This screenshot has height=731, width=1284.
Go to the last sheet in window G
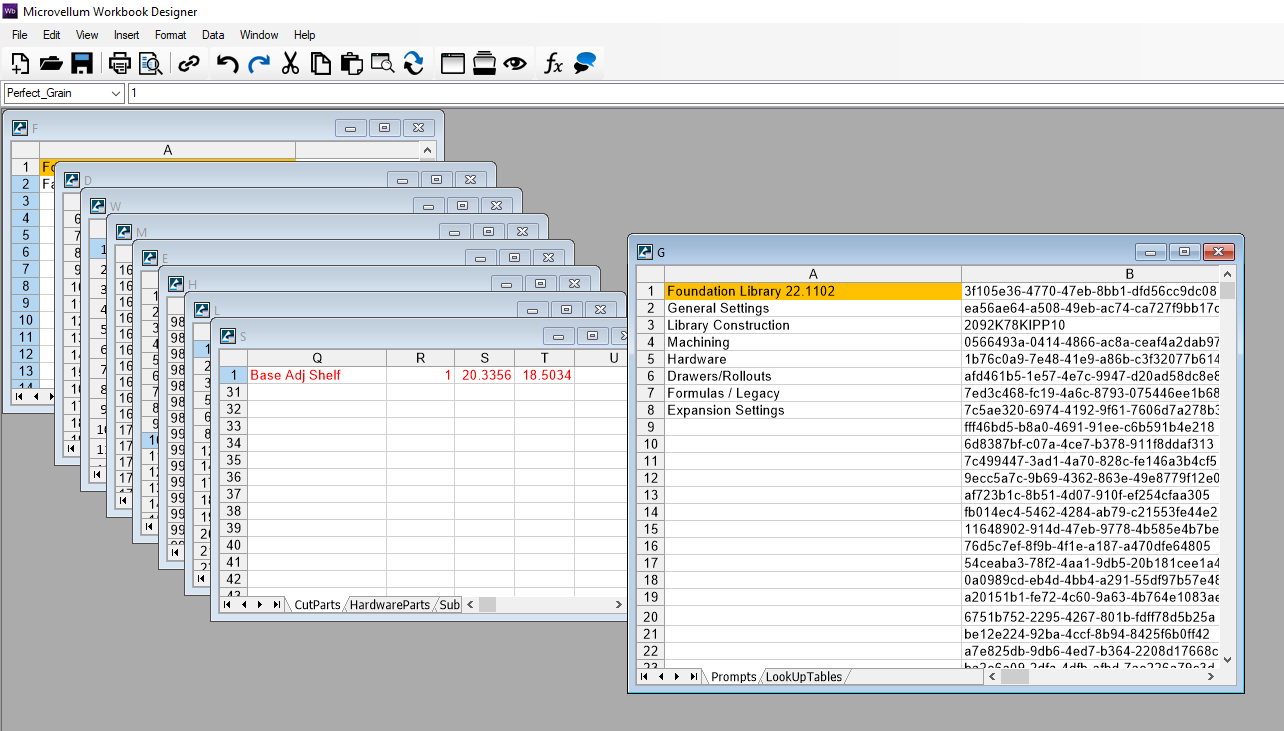click(693, 677)
